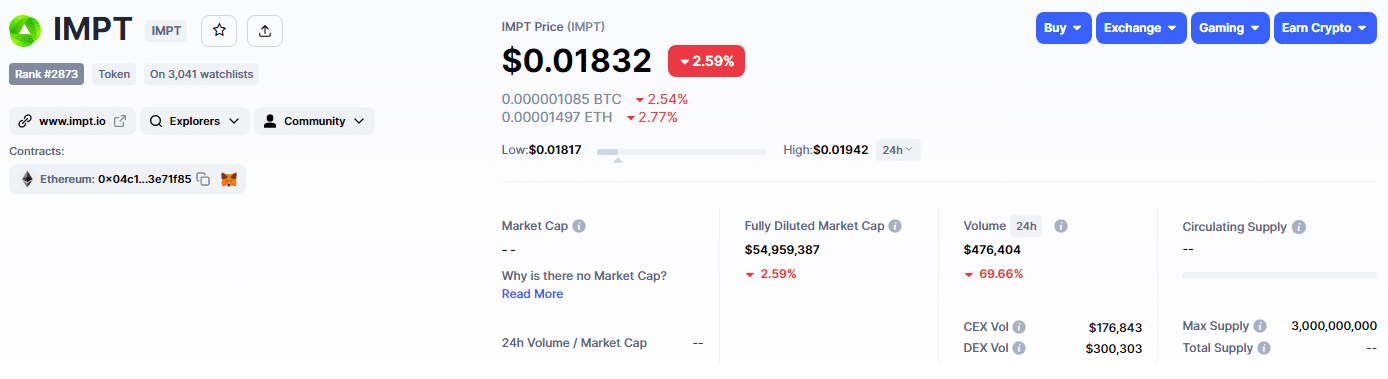Add token to MetaMask via fox icon
1388x379 pixels.
pyautogui.click(x=229, y=179)
